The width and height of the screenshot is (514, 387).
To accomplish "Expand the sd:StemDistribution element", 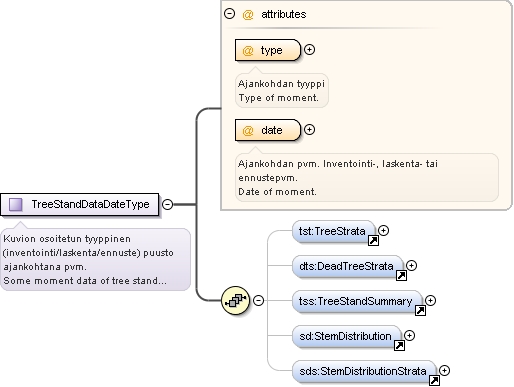I will (x=409, y=336).
